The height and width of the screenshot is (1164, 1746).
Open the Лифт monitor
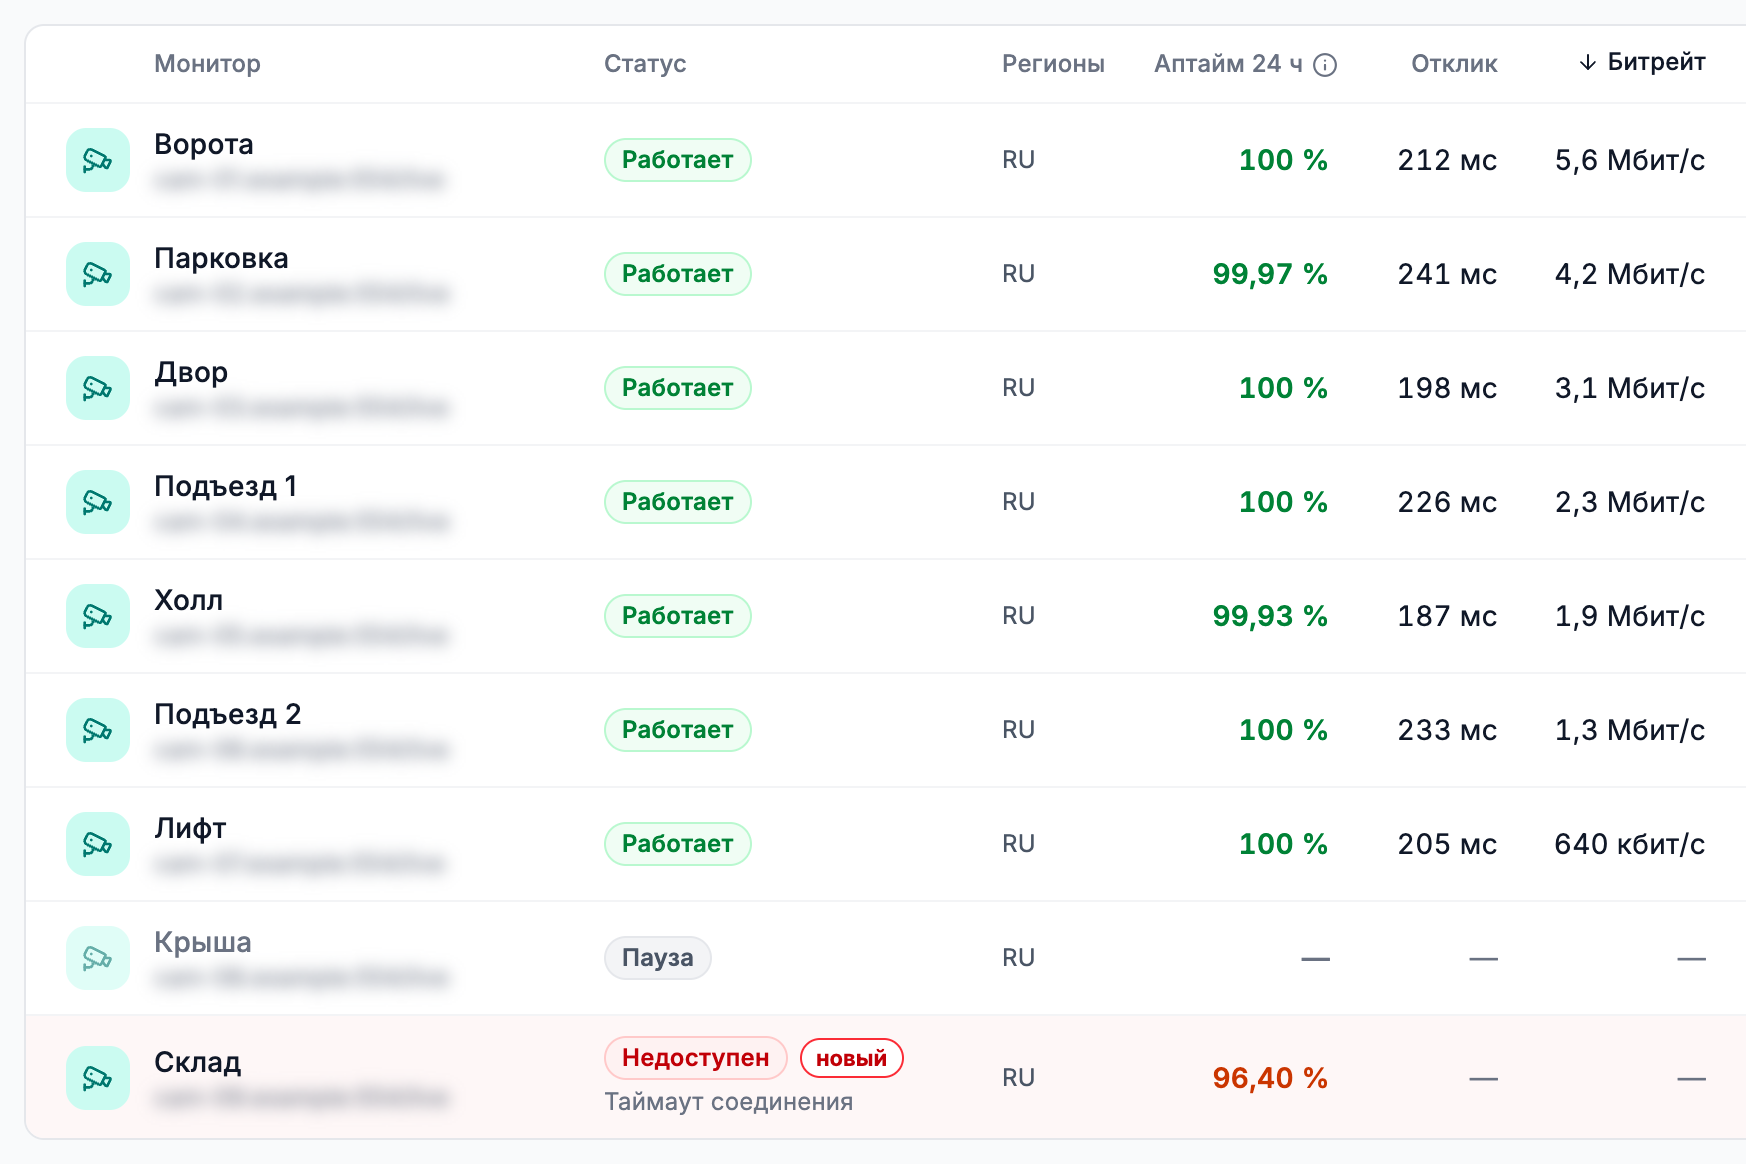190,828
